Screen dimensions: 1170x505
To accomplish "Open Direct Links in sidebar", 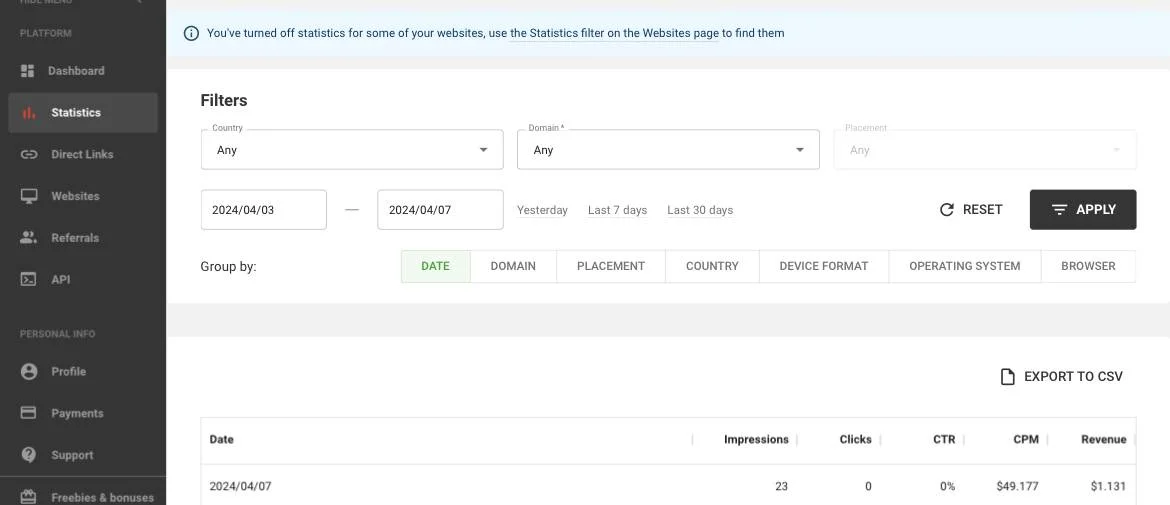I will [x=83, y=154].
